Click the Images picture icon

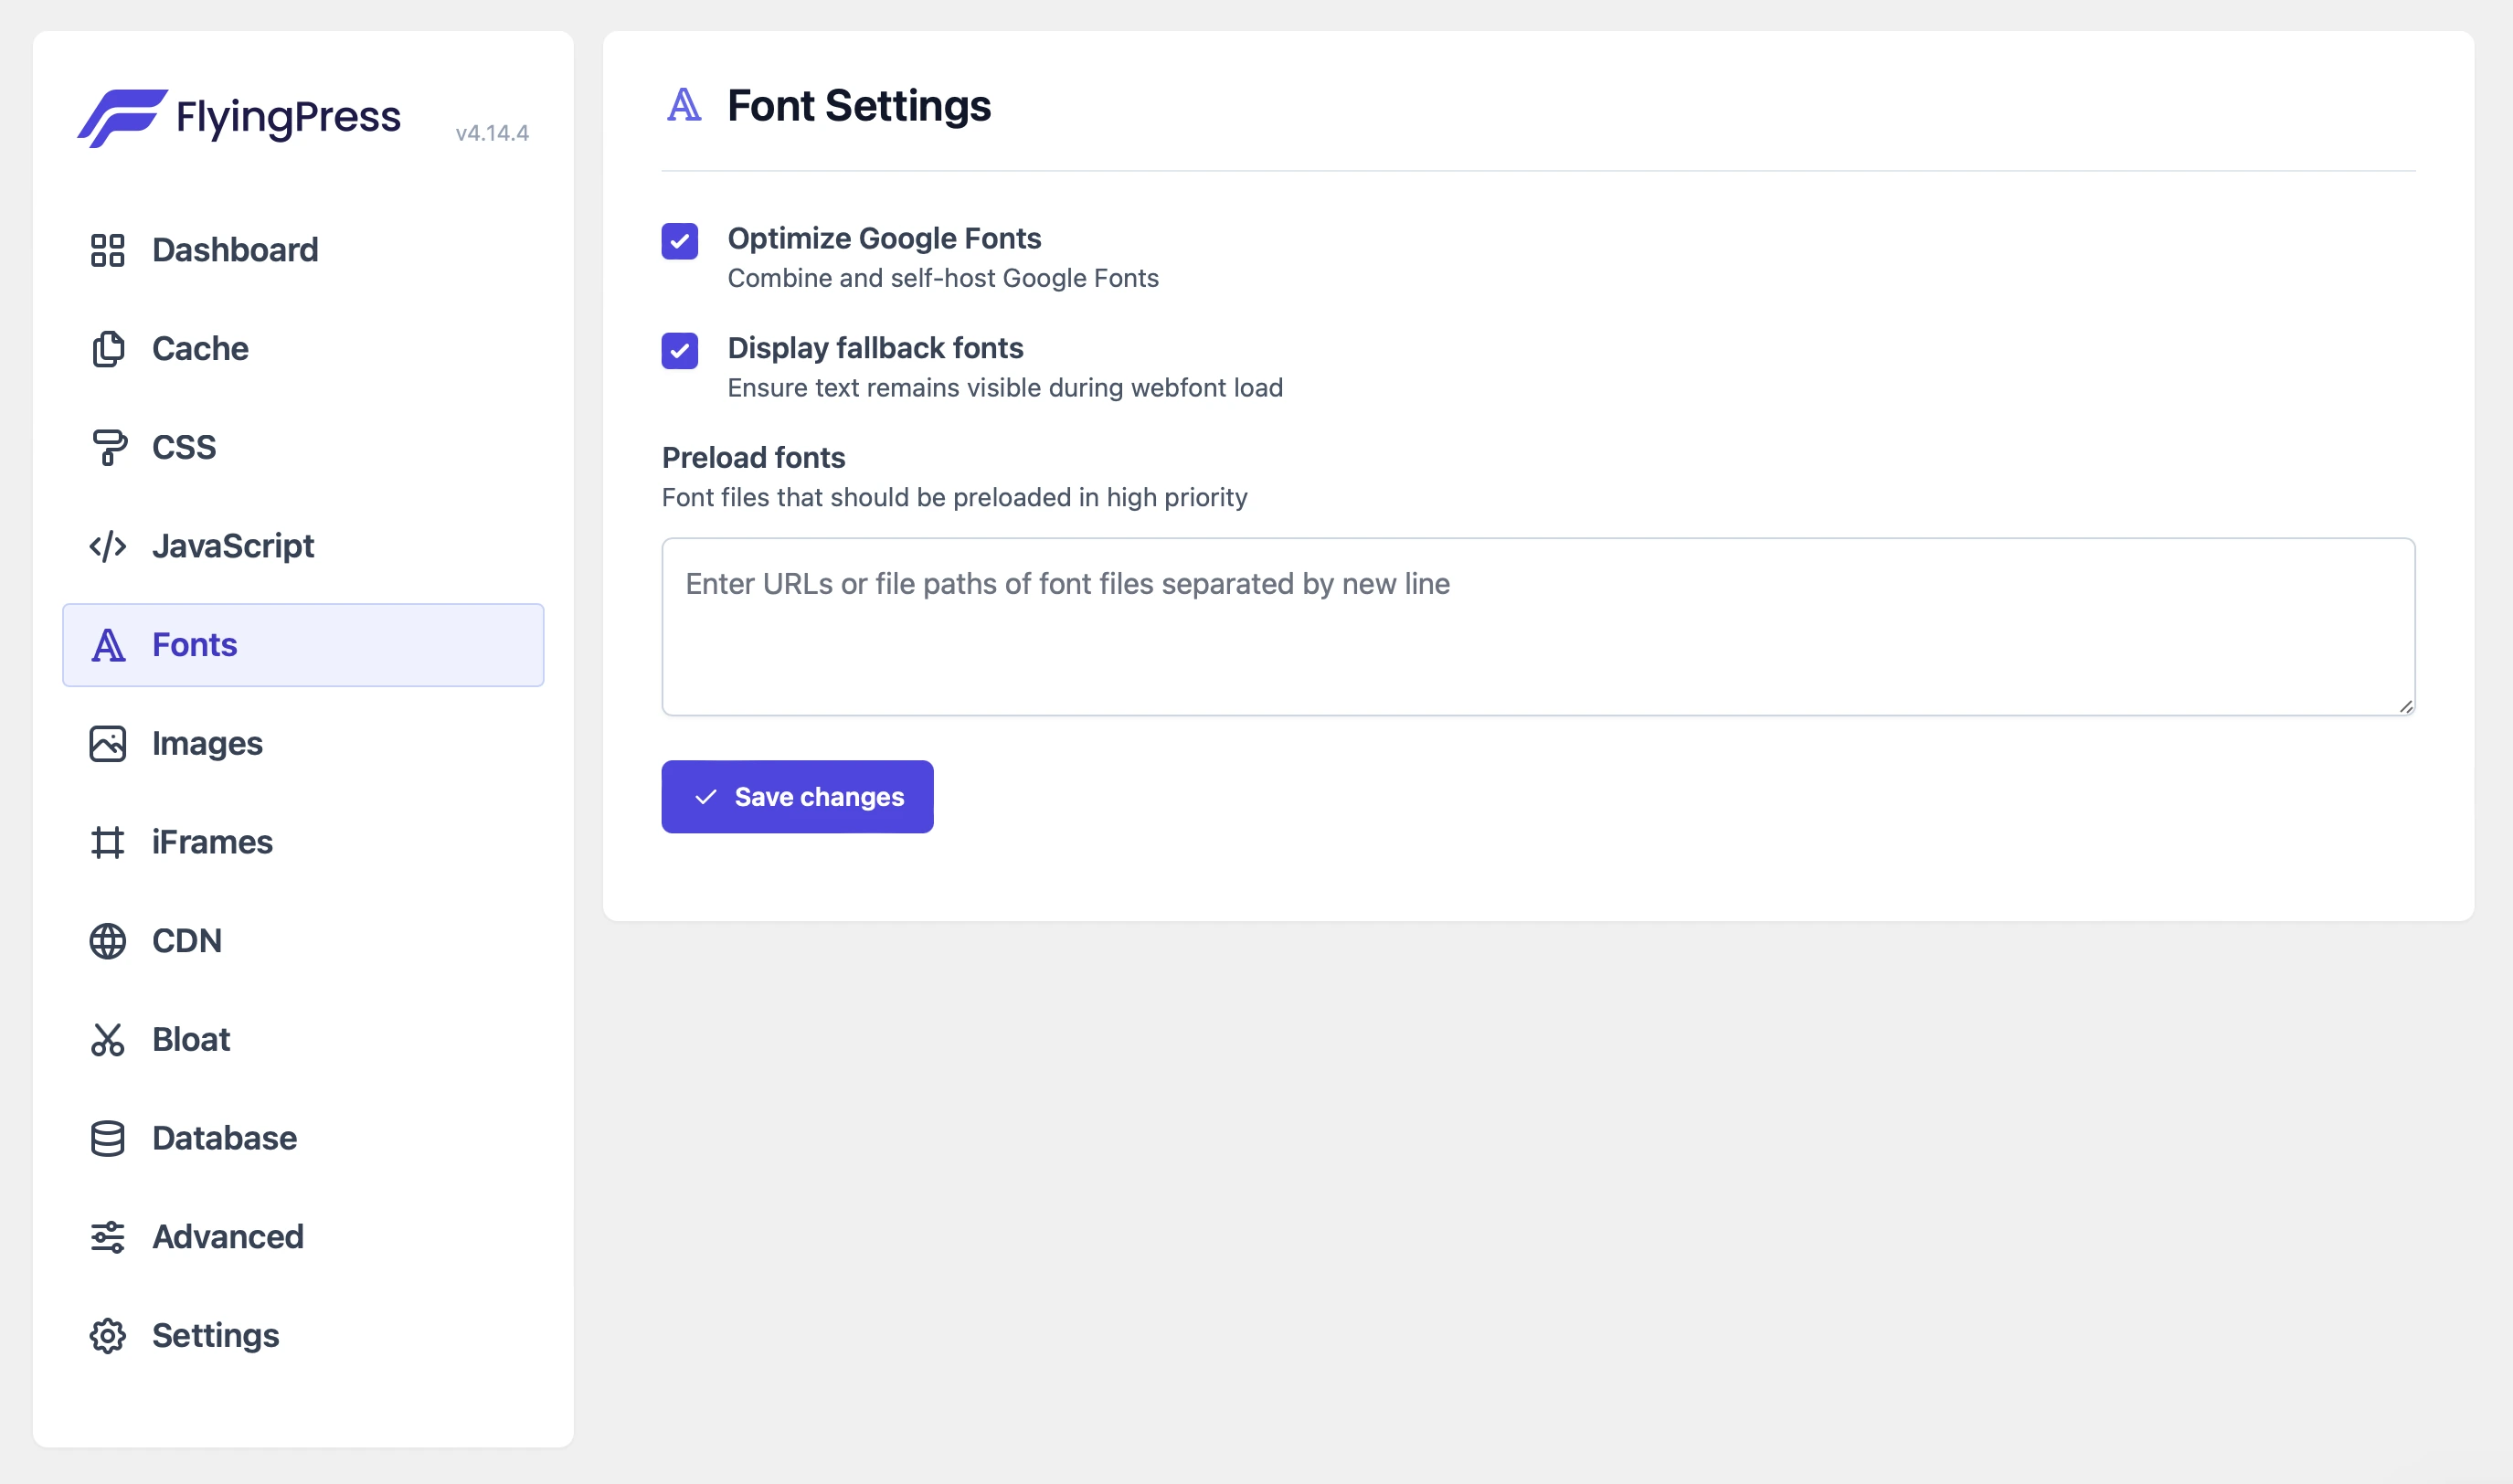[107, 743]
